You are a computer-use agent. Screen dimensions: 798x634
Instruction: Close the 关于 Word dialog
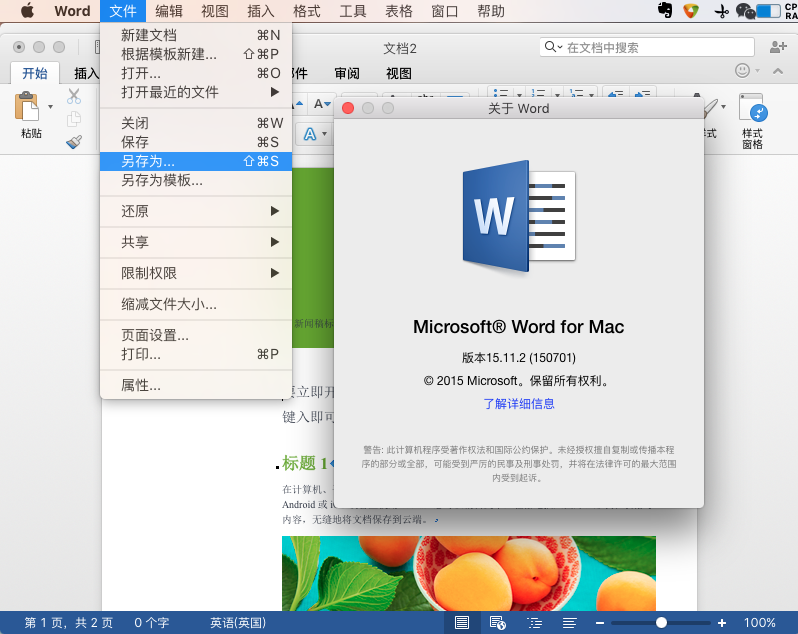click(x=348, y=108)
